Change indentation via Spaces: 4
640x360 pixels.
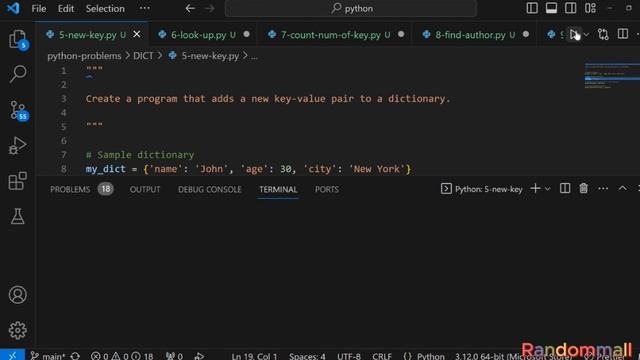(x=307, y=356)
